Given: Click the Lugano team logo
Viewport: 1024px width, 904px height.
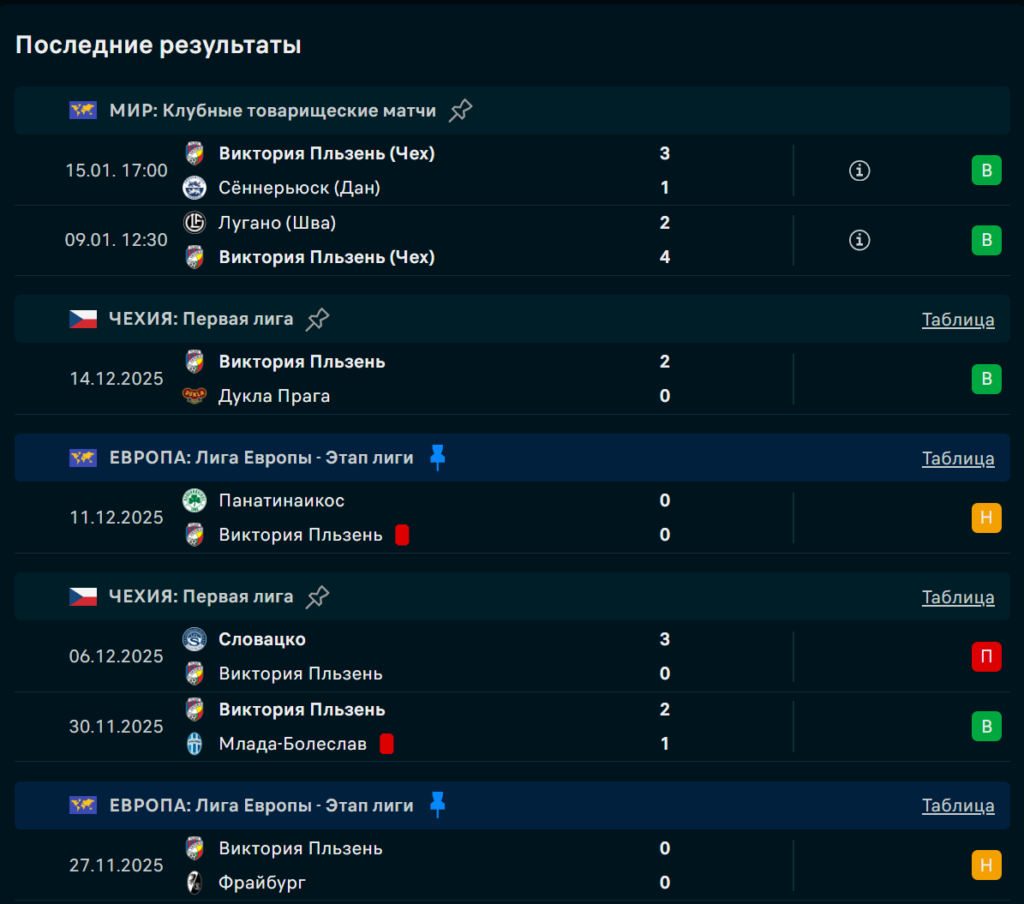Looking at the screenshot, I should click(195, 223).
